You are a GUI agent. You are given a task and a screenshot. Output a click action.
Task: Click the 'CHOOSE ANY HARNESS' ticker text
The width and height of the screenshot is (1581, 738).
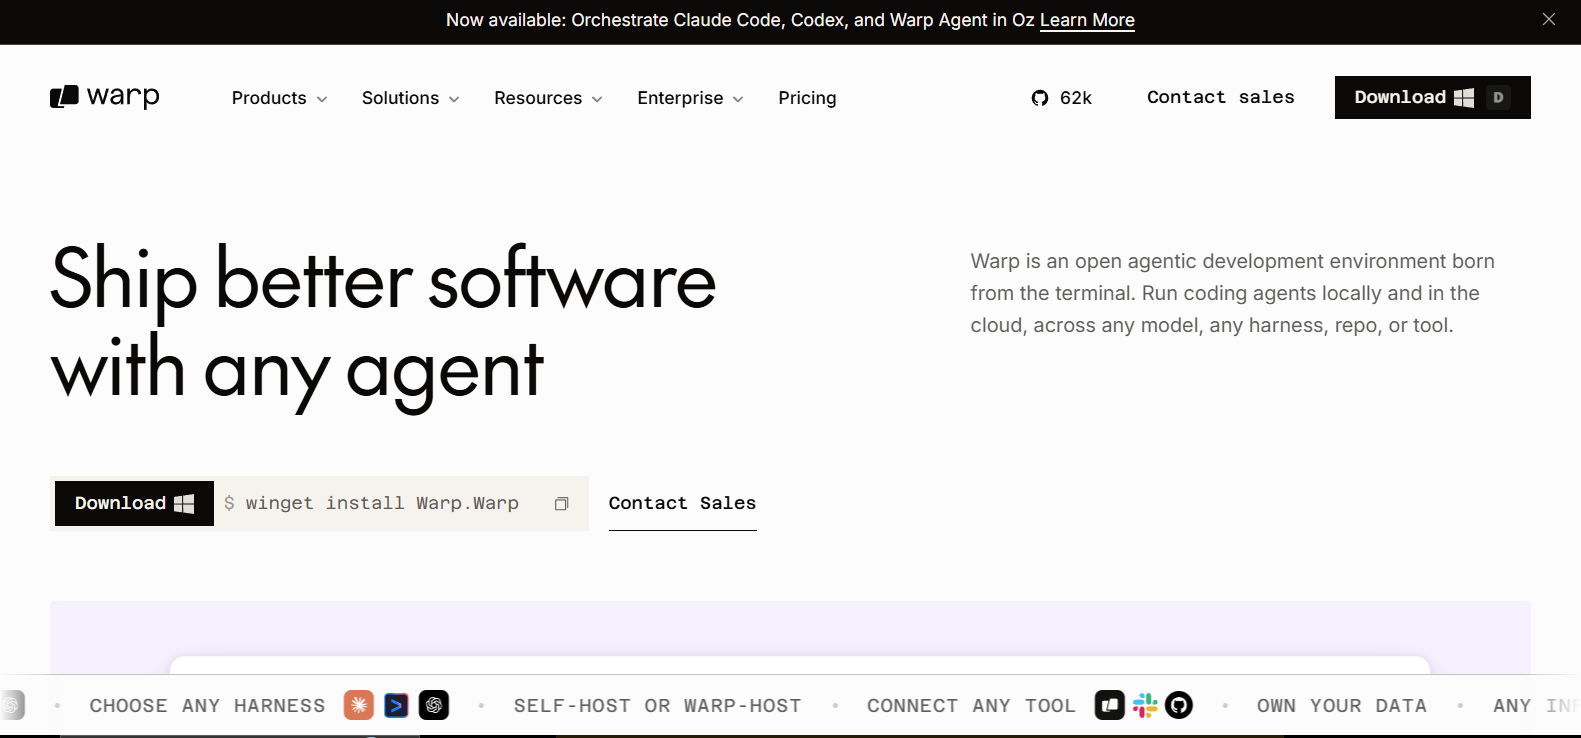(207, 706)
